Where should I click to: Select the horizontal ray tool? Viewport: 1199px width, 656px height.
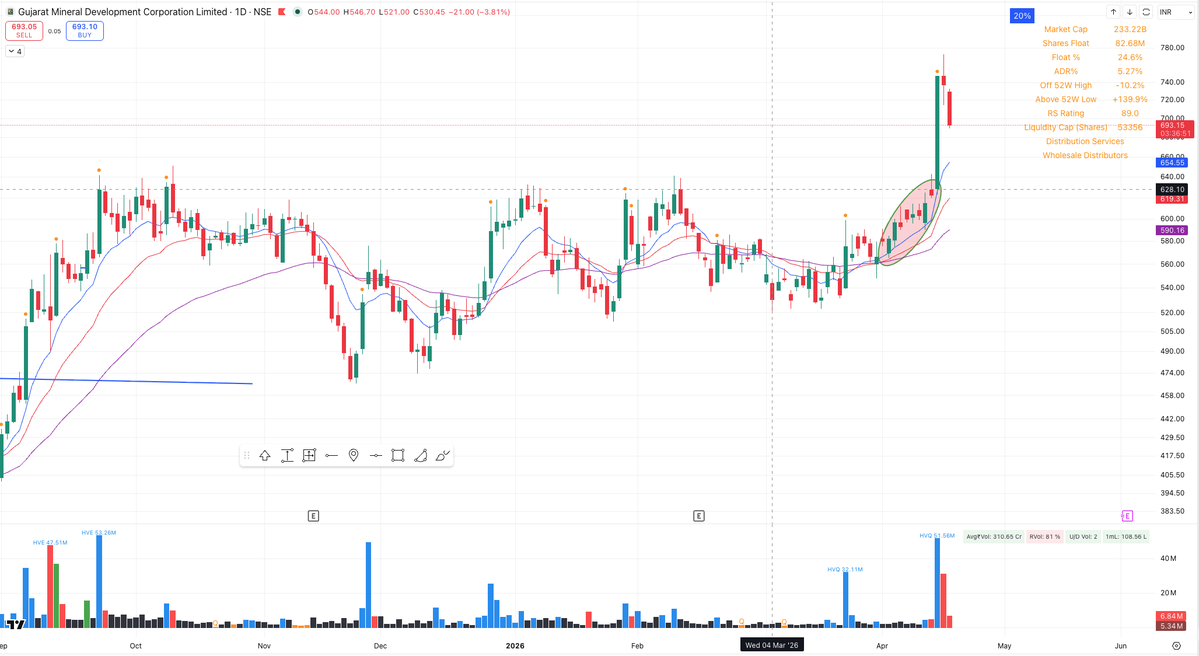point(331,456)
